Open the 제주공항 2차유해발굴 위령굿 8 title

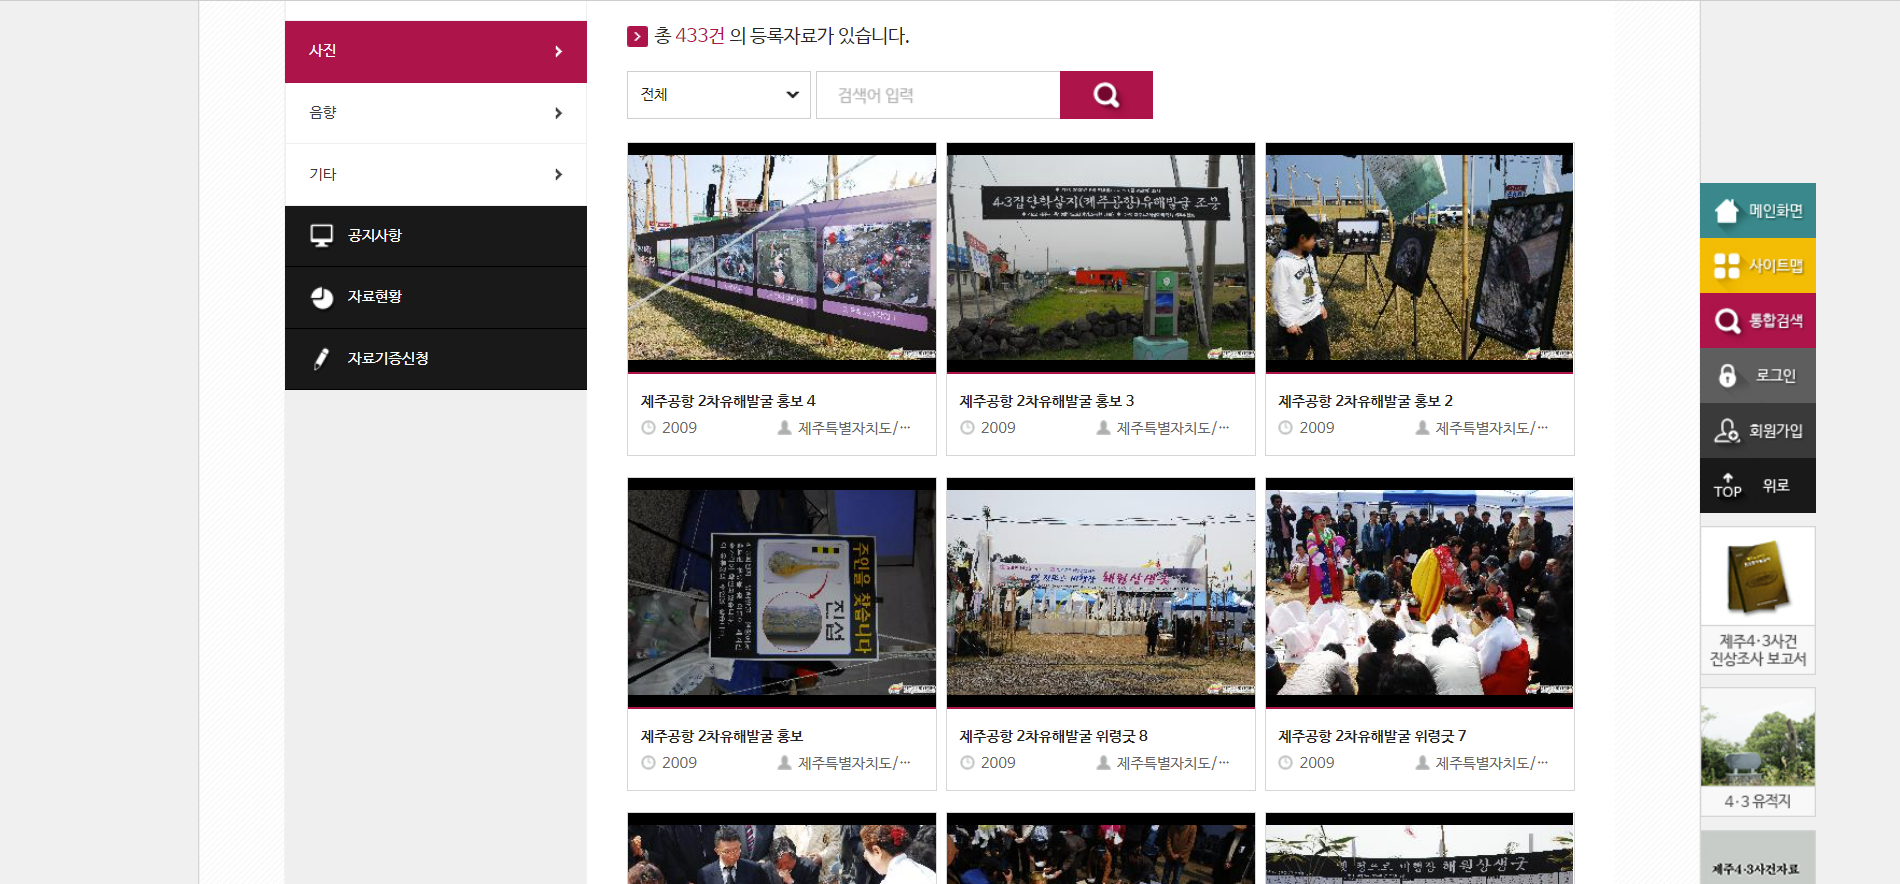(x=1053, y=736)
